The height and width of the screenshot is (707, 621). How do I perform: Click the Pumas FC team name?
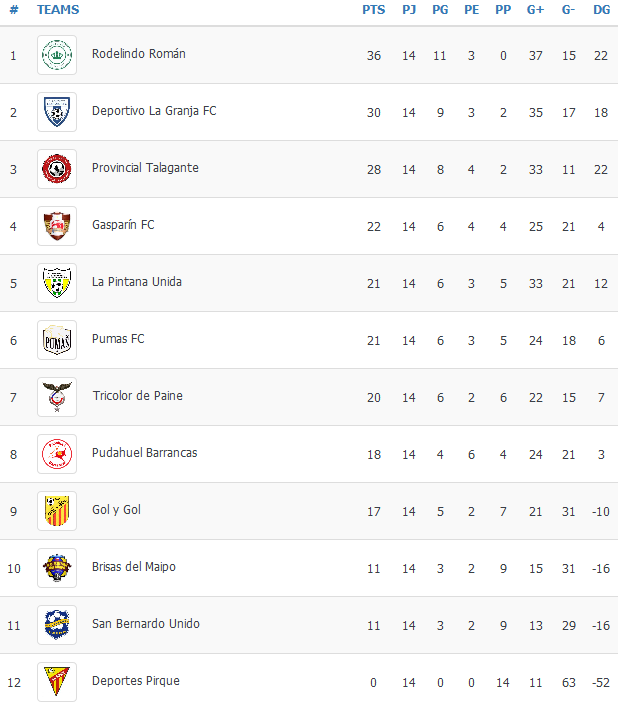click(118, 339)
